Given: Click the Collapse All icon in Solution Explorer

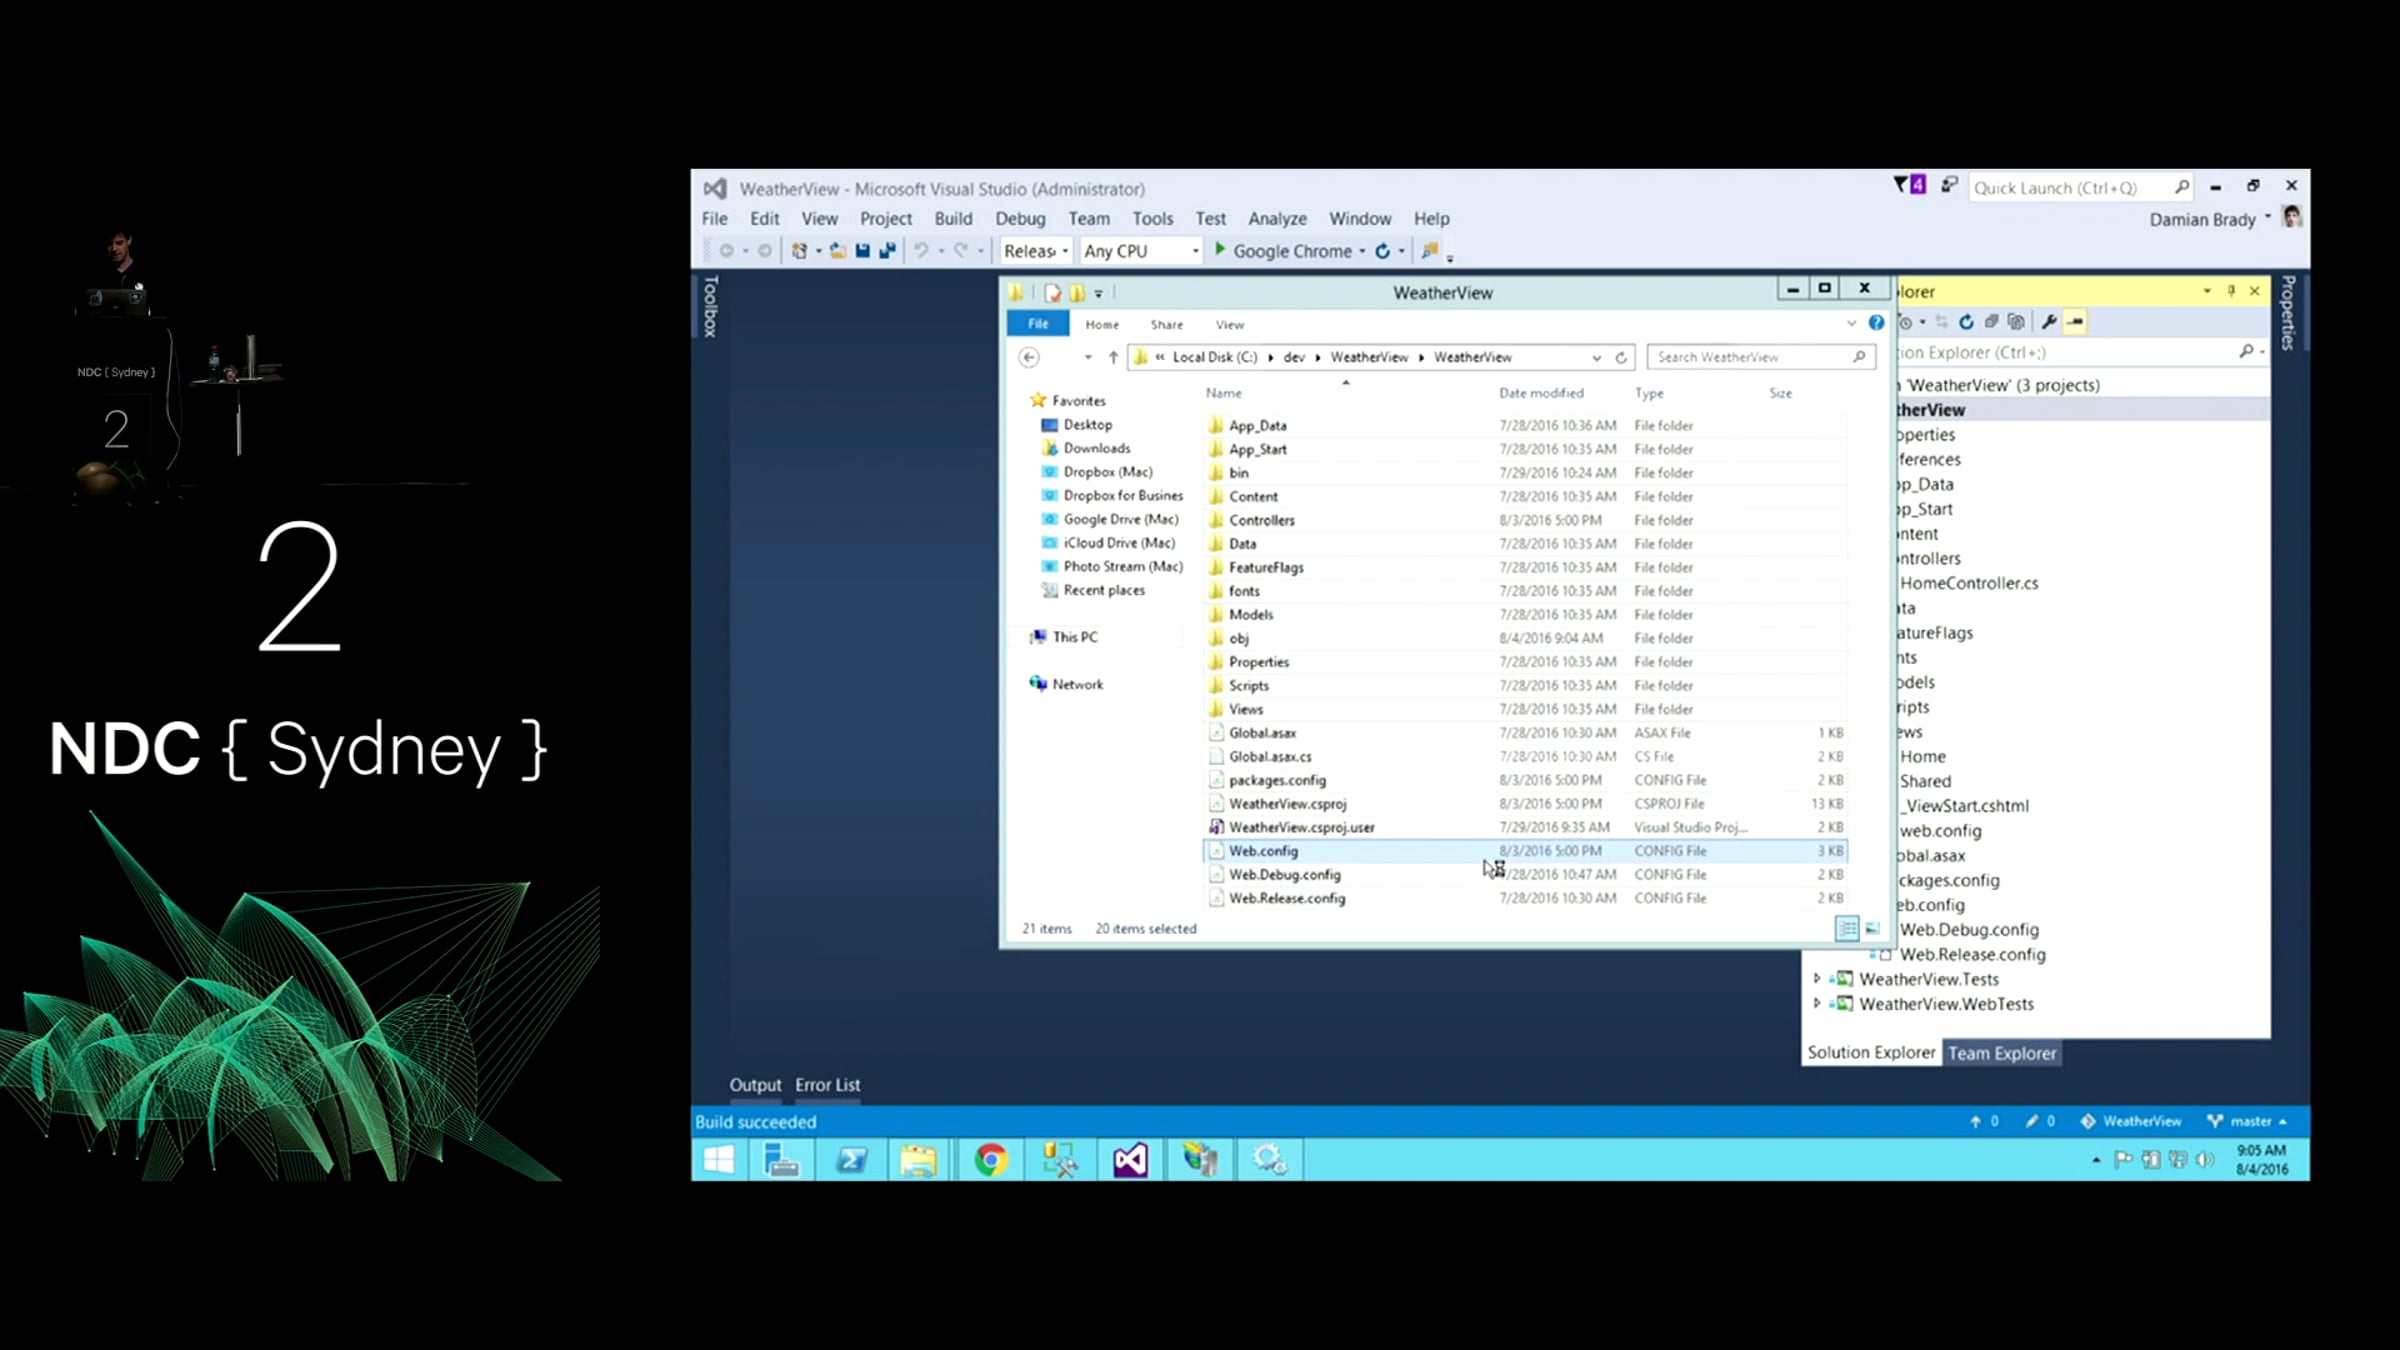Looking at the screenshot, I should pos(1991,322).
